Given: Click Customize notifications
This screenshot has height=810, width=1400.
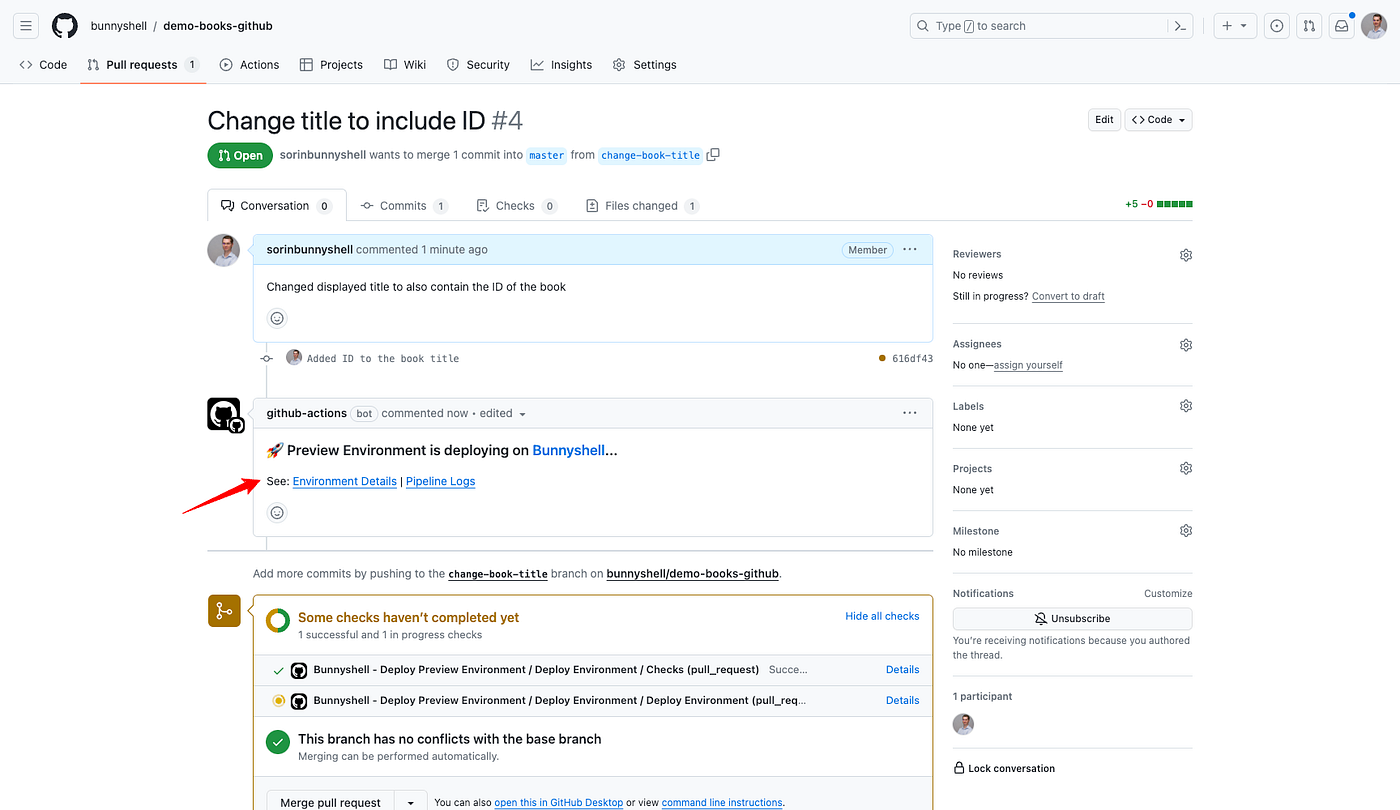Looking at the screenshot, I should (x=1168, y=594).
